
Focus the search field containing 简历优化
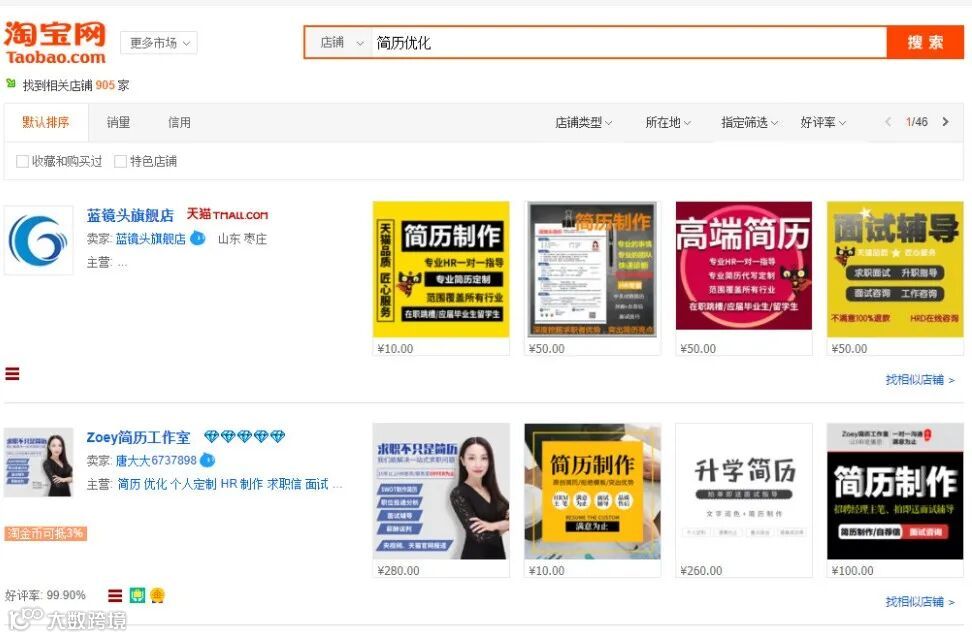628,43
